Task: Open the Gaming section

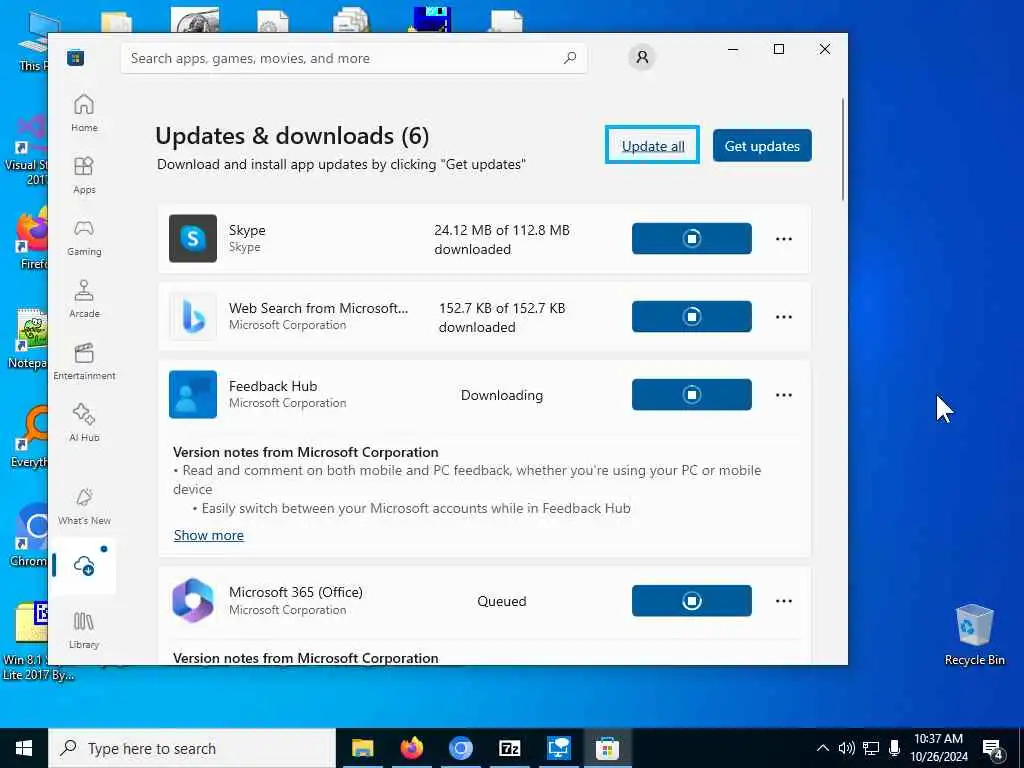Action: coord(84,237)
